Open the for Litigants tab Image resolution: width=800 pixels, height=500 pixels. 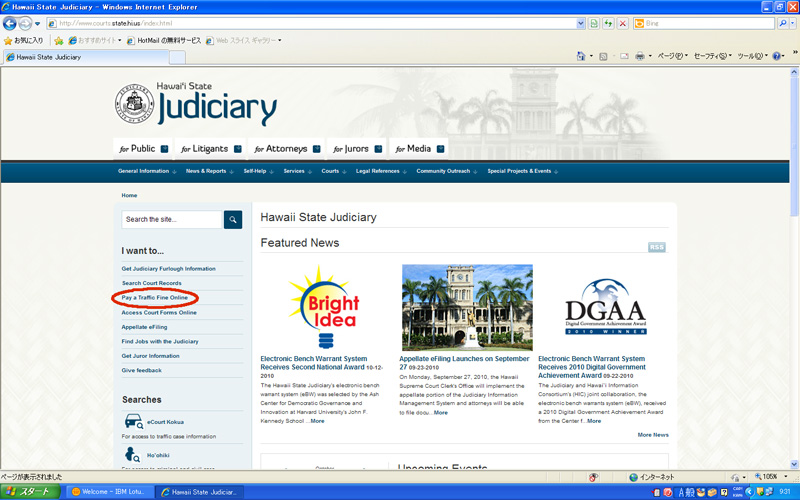point(211,148)
